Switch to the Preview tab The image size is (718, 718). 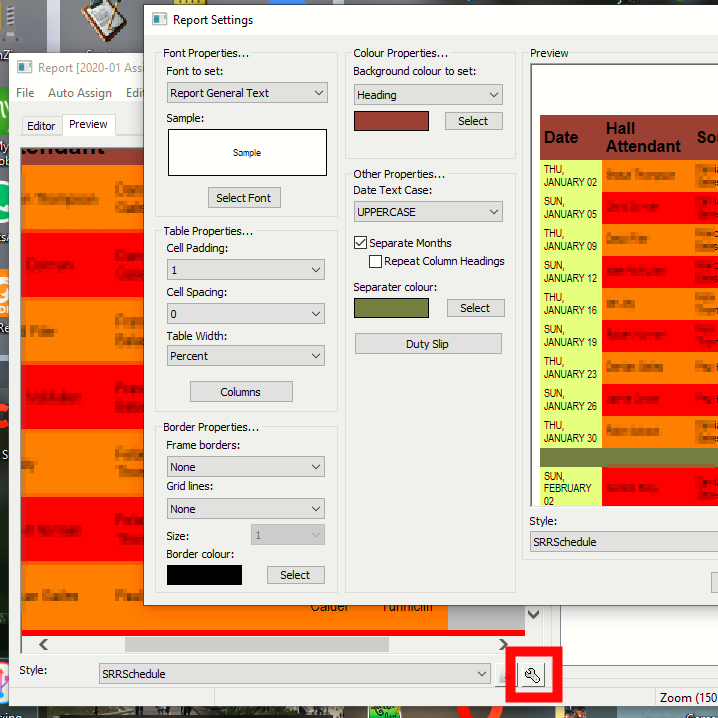coord(88,124)
